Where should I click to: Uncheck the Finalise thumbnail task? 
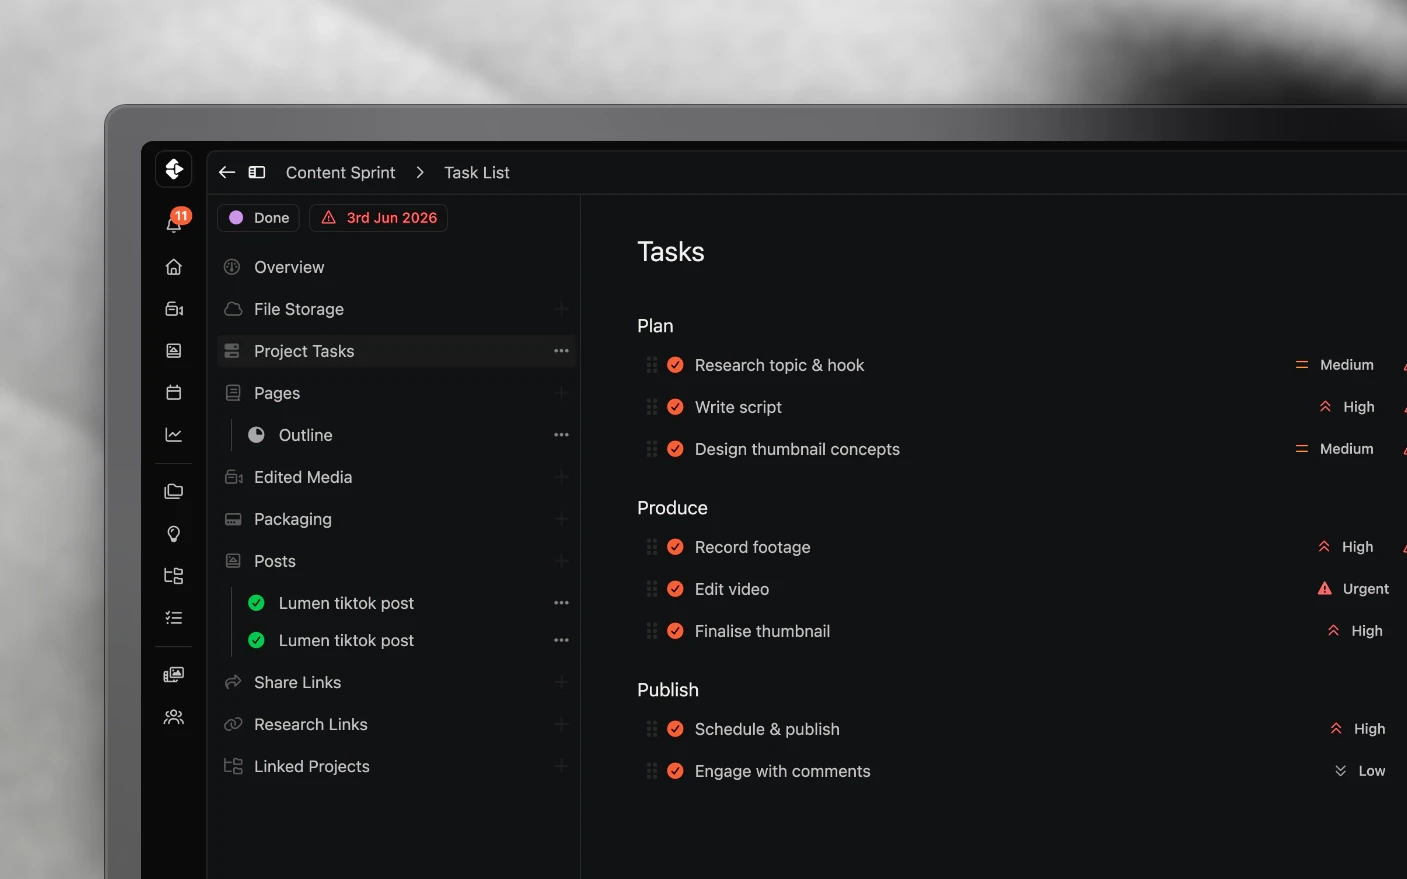tap(676, 631)
